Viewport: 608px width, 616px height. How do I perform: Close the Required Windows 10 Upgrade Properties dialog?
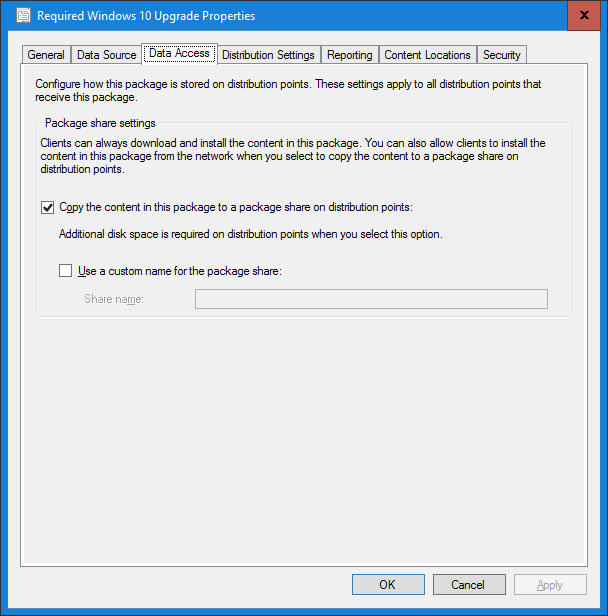584,15
